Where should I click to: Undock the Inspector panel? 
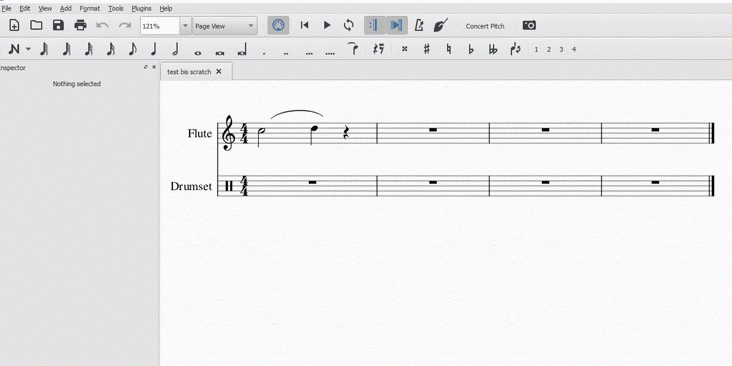point(146,67)
